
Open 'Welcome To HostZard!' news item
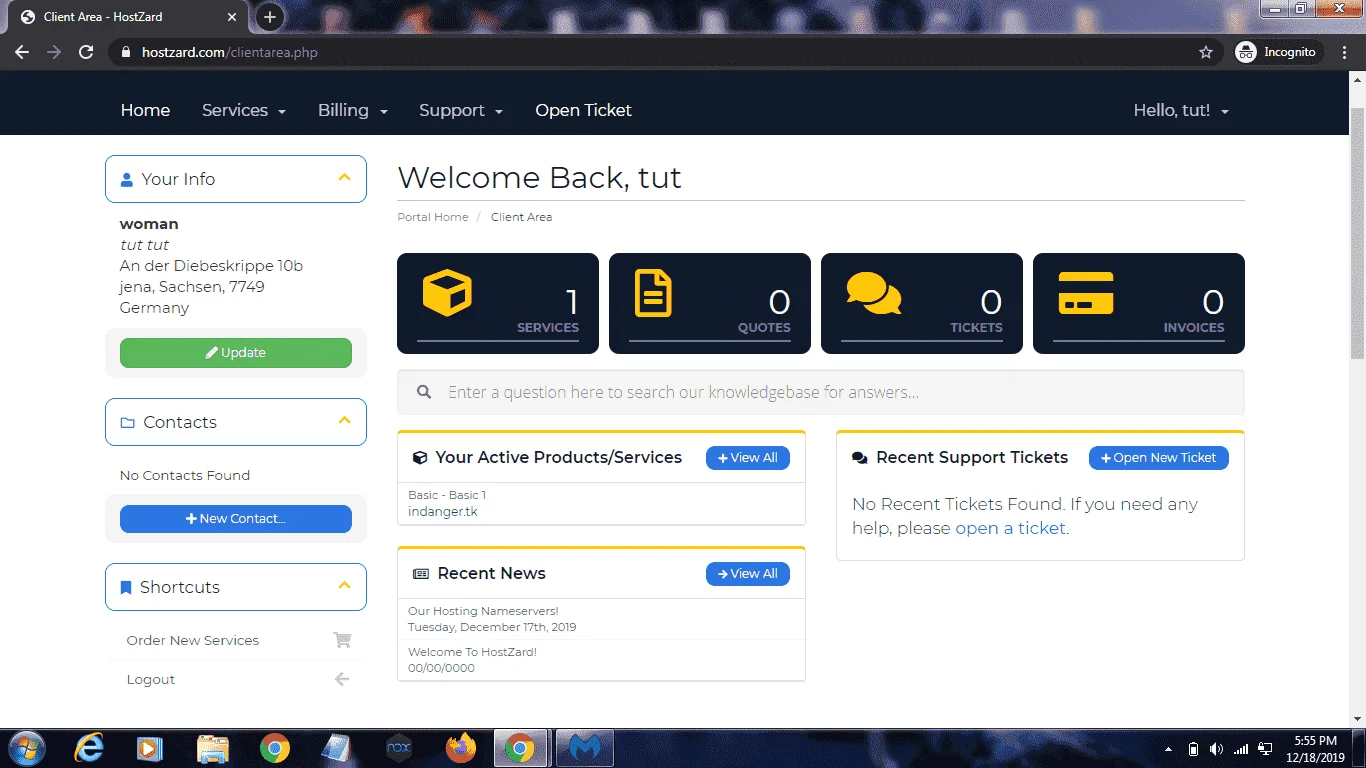point(472,652)
